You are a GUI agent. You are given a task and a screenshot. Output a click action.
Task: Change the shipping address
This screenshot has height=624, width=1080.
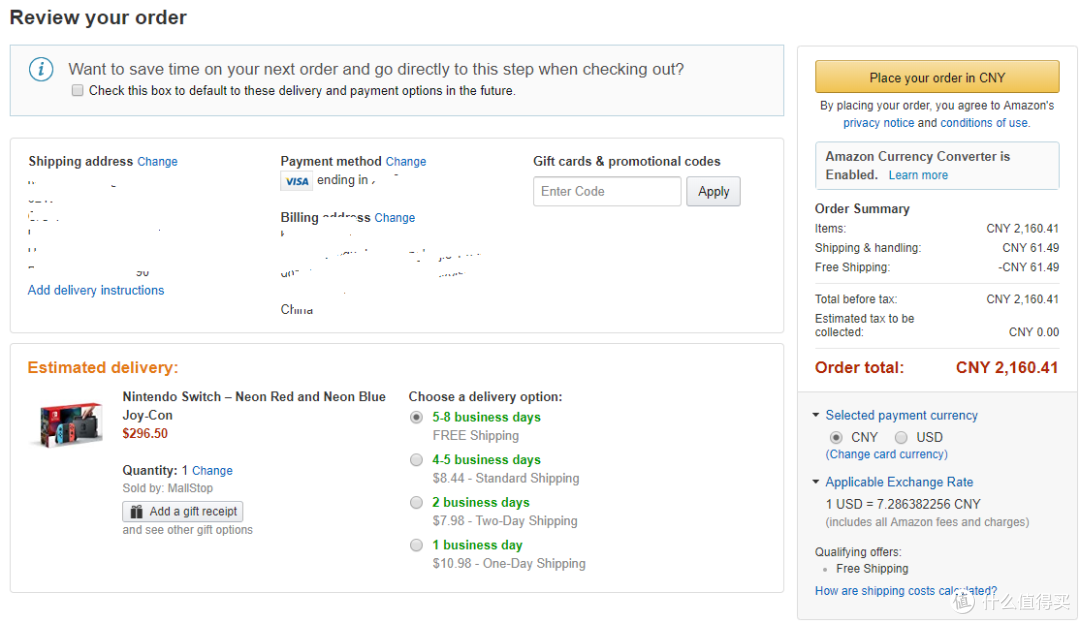point(157,162)
